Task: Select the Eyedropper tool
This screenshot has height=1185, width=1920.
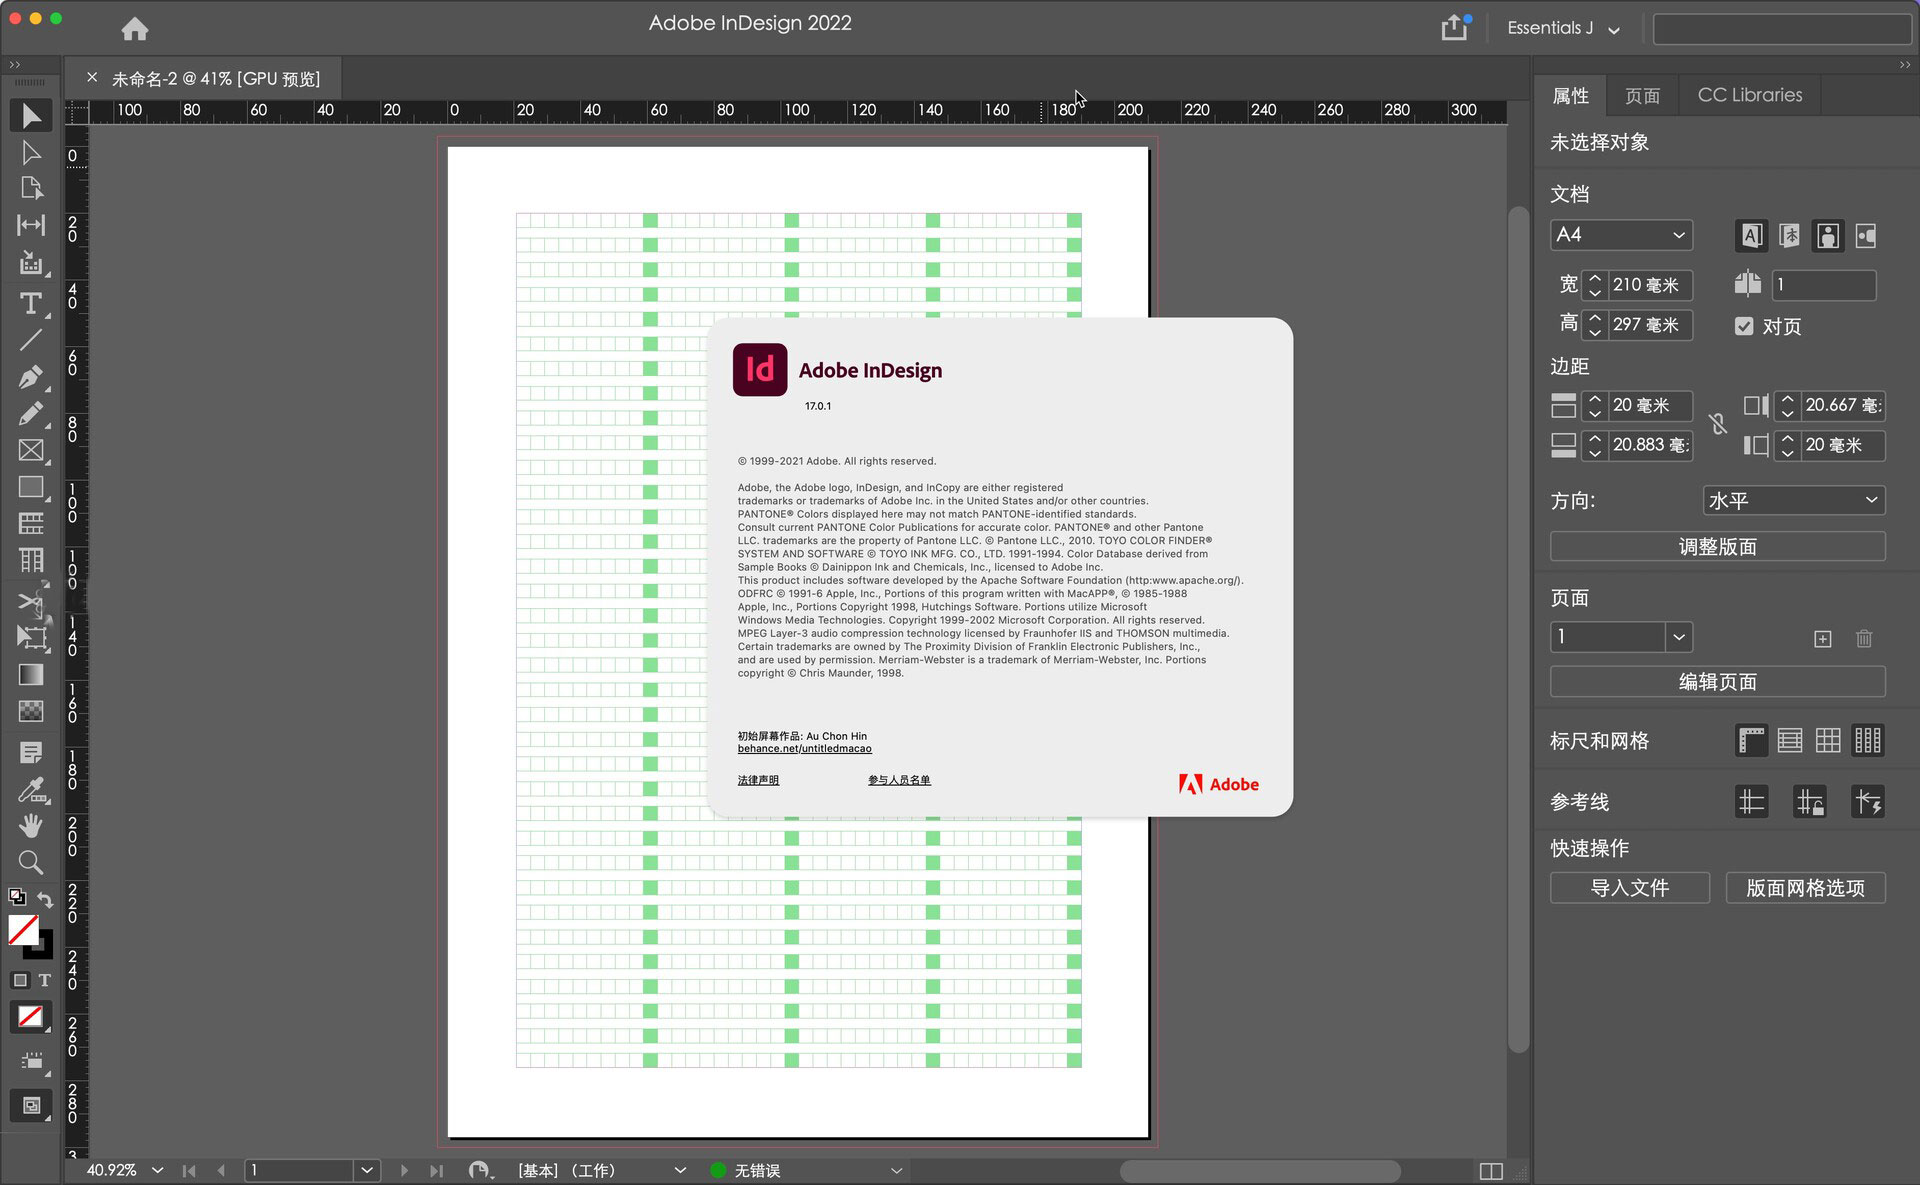Action: click(x=31, y=790)
